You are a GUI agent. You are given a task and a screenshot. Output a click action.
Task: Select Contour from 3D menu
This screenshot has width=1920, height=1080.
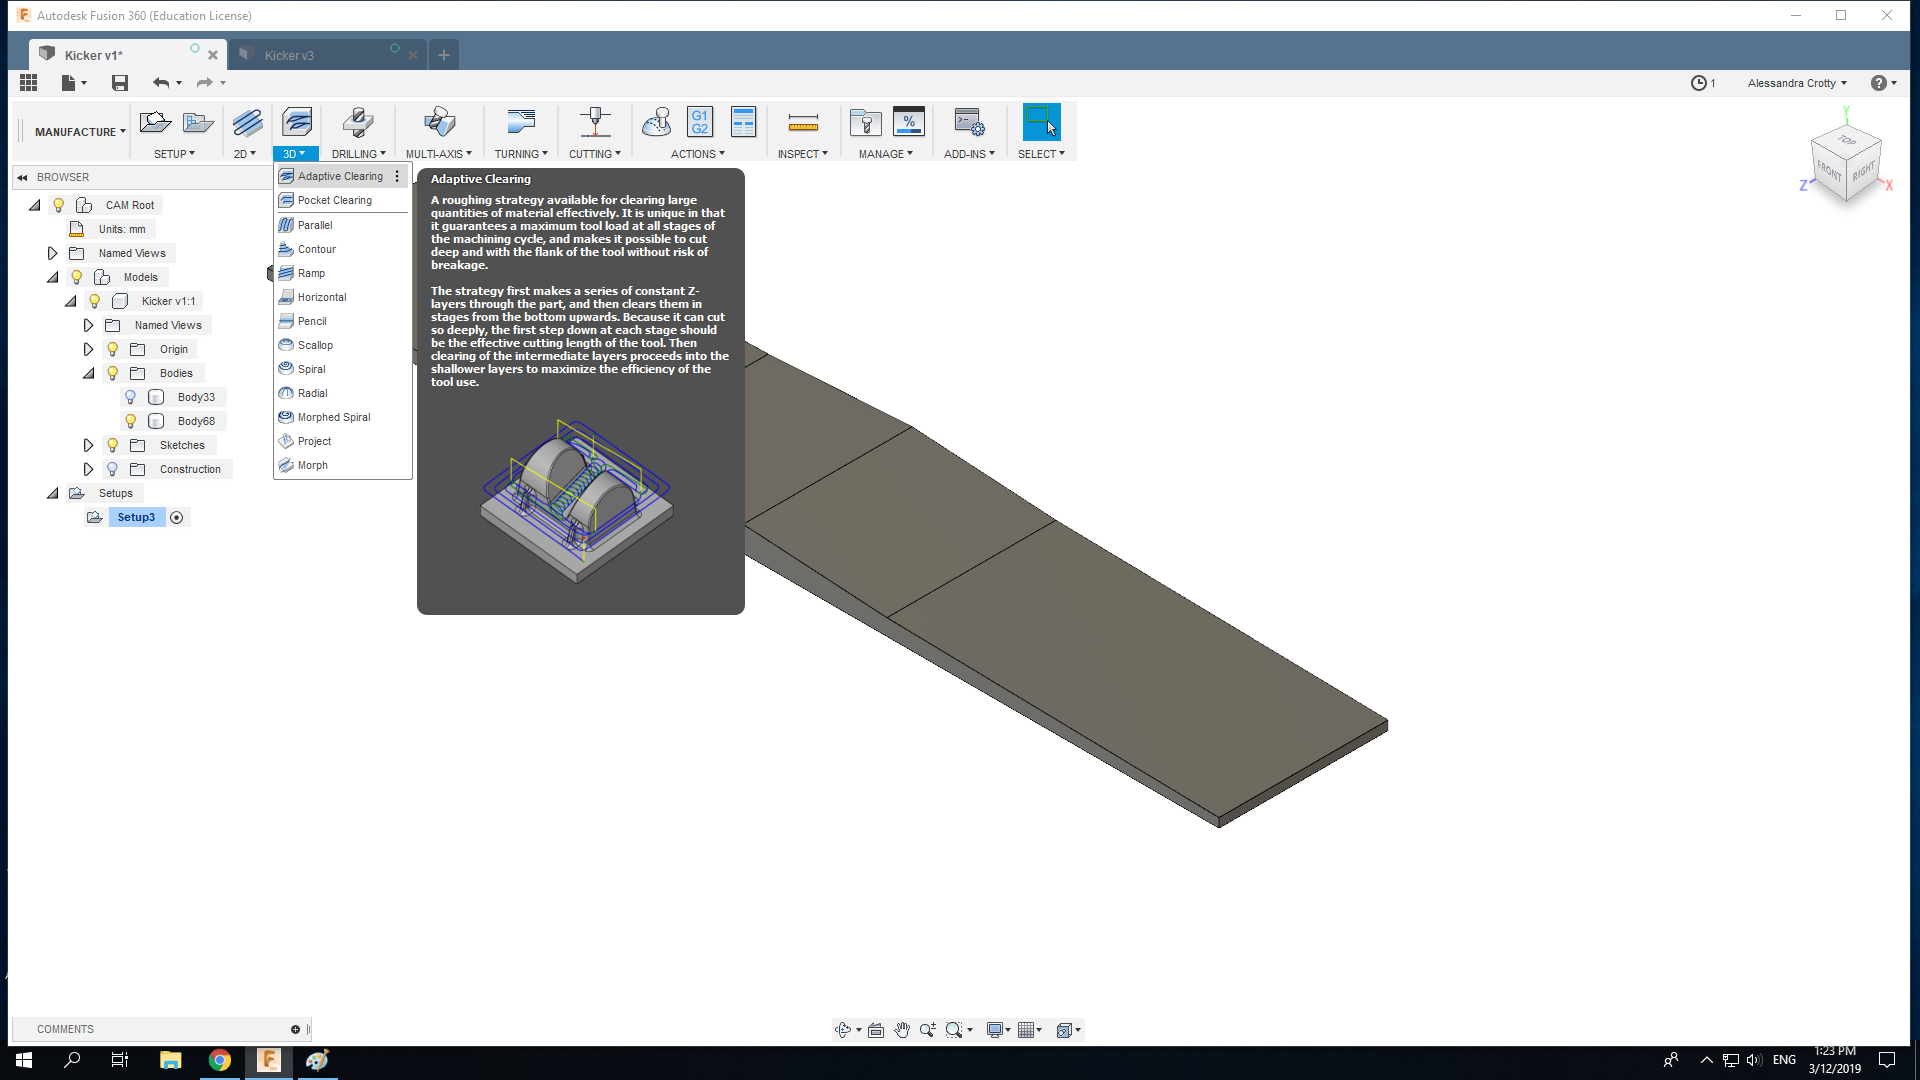342,249
